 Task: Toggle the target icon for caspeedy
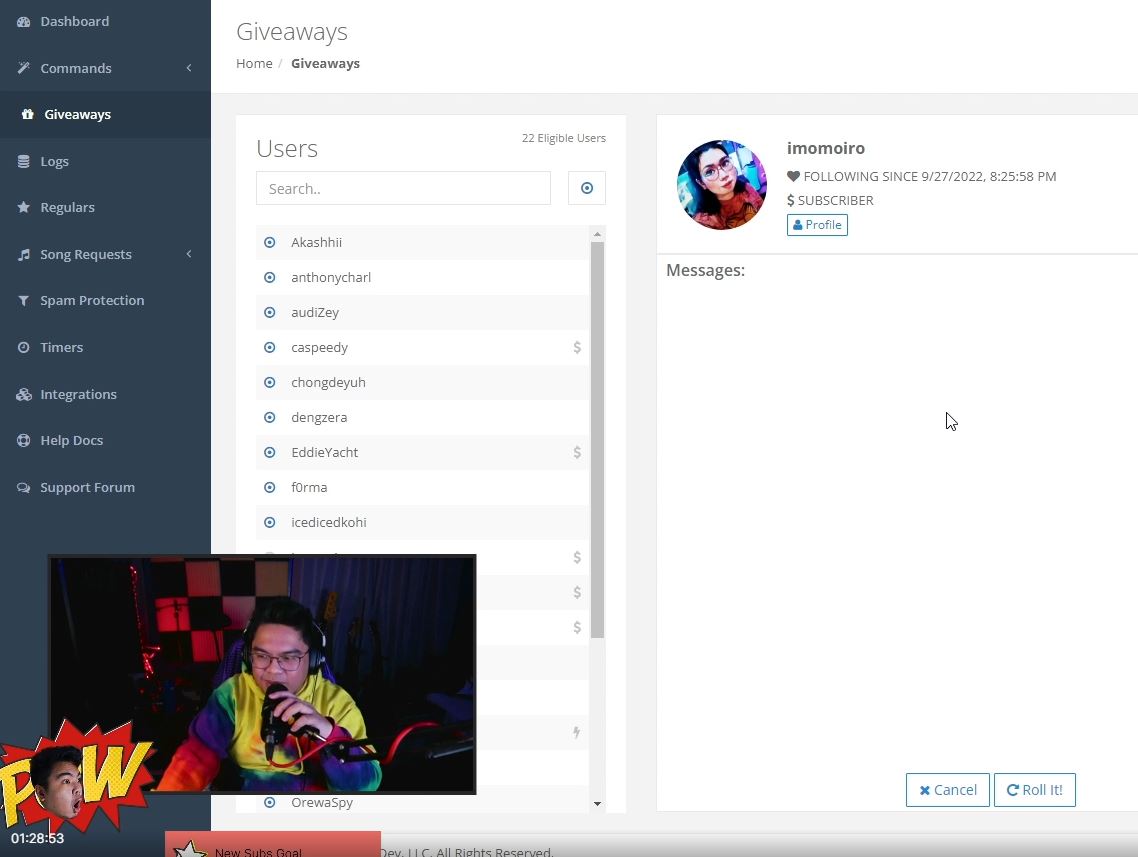[x=270, y=348]
